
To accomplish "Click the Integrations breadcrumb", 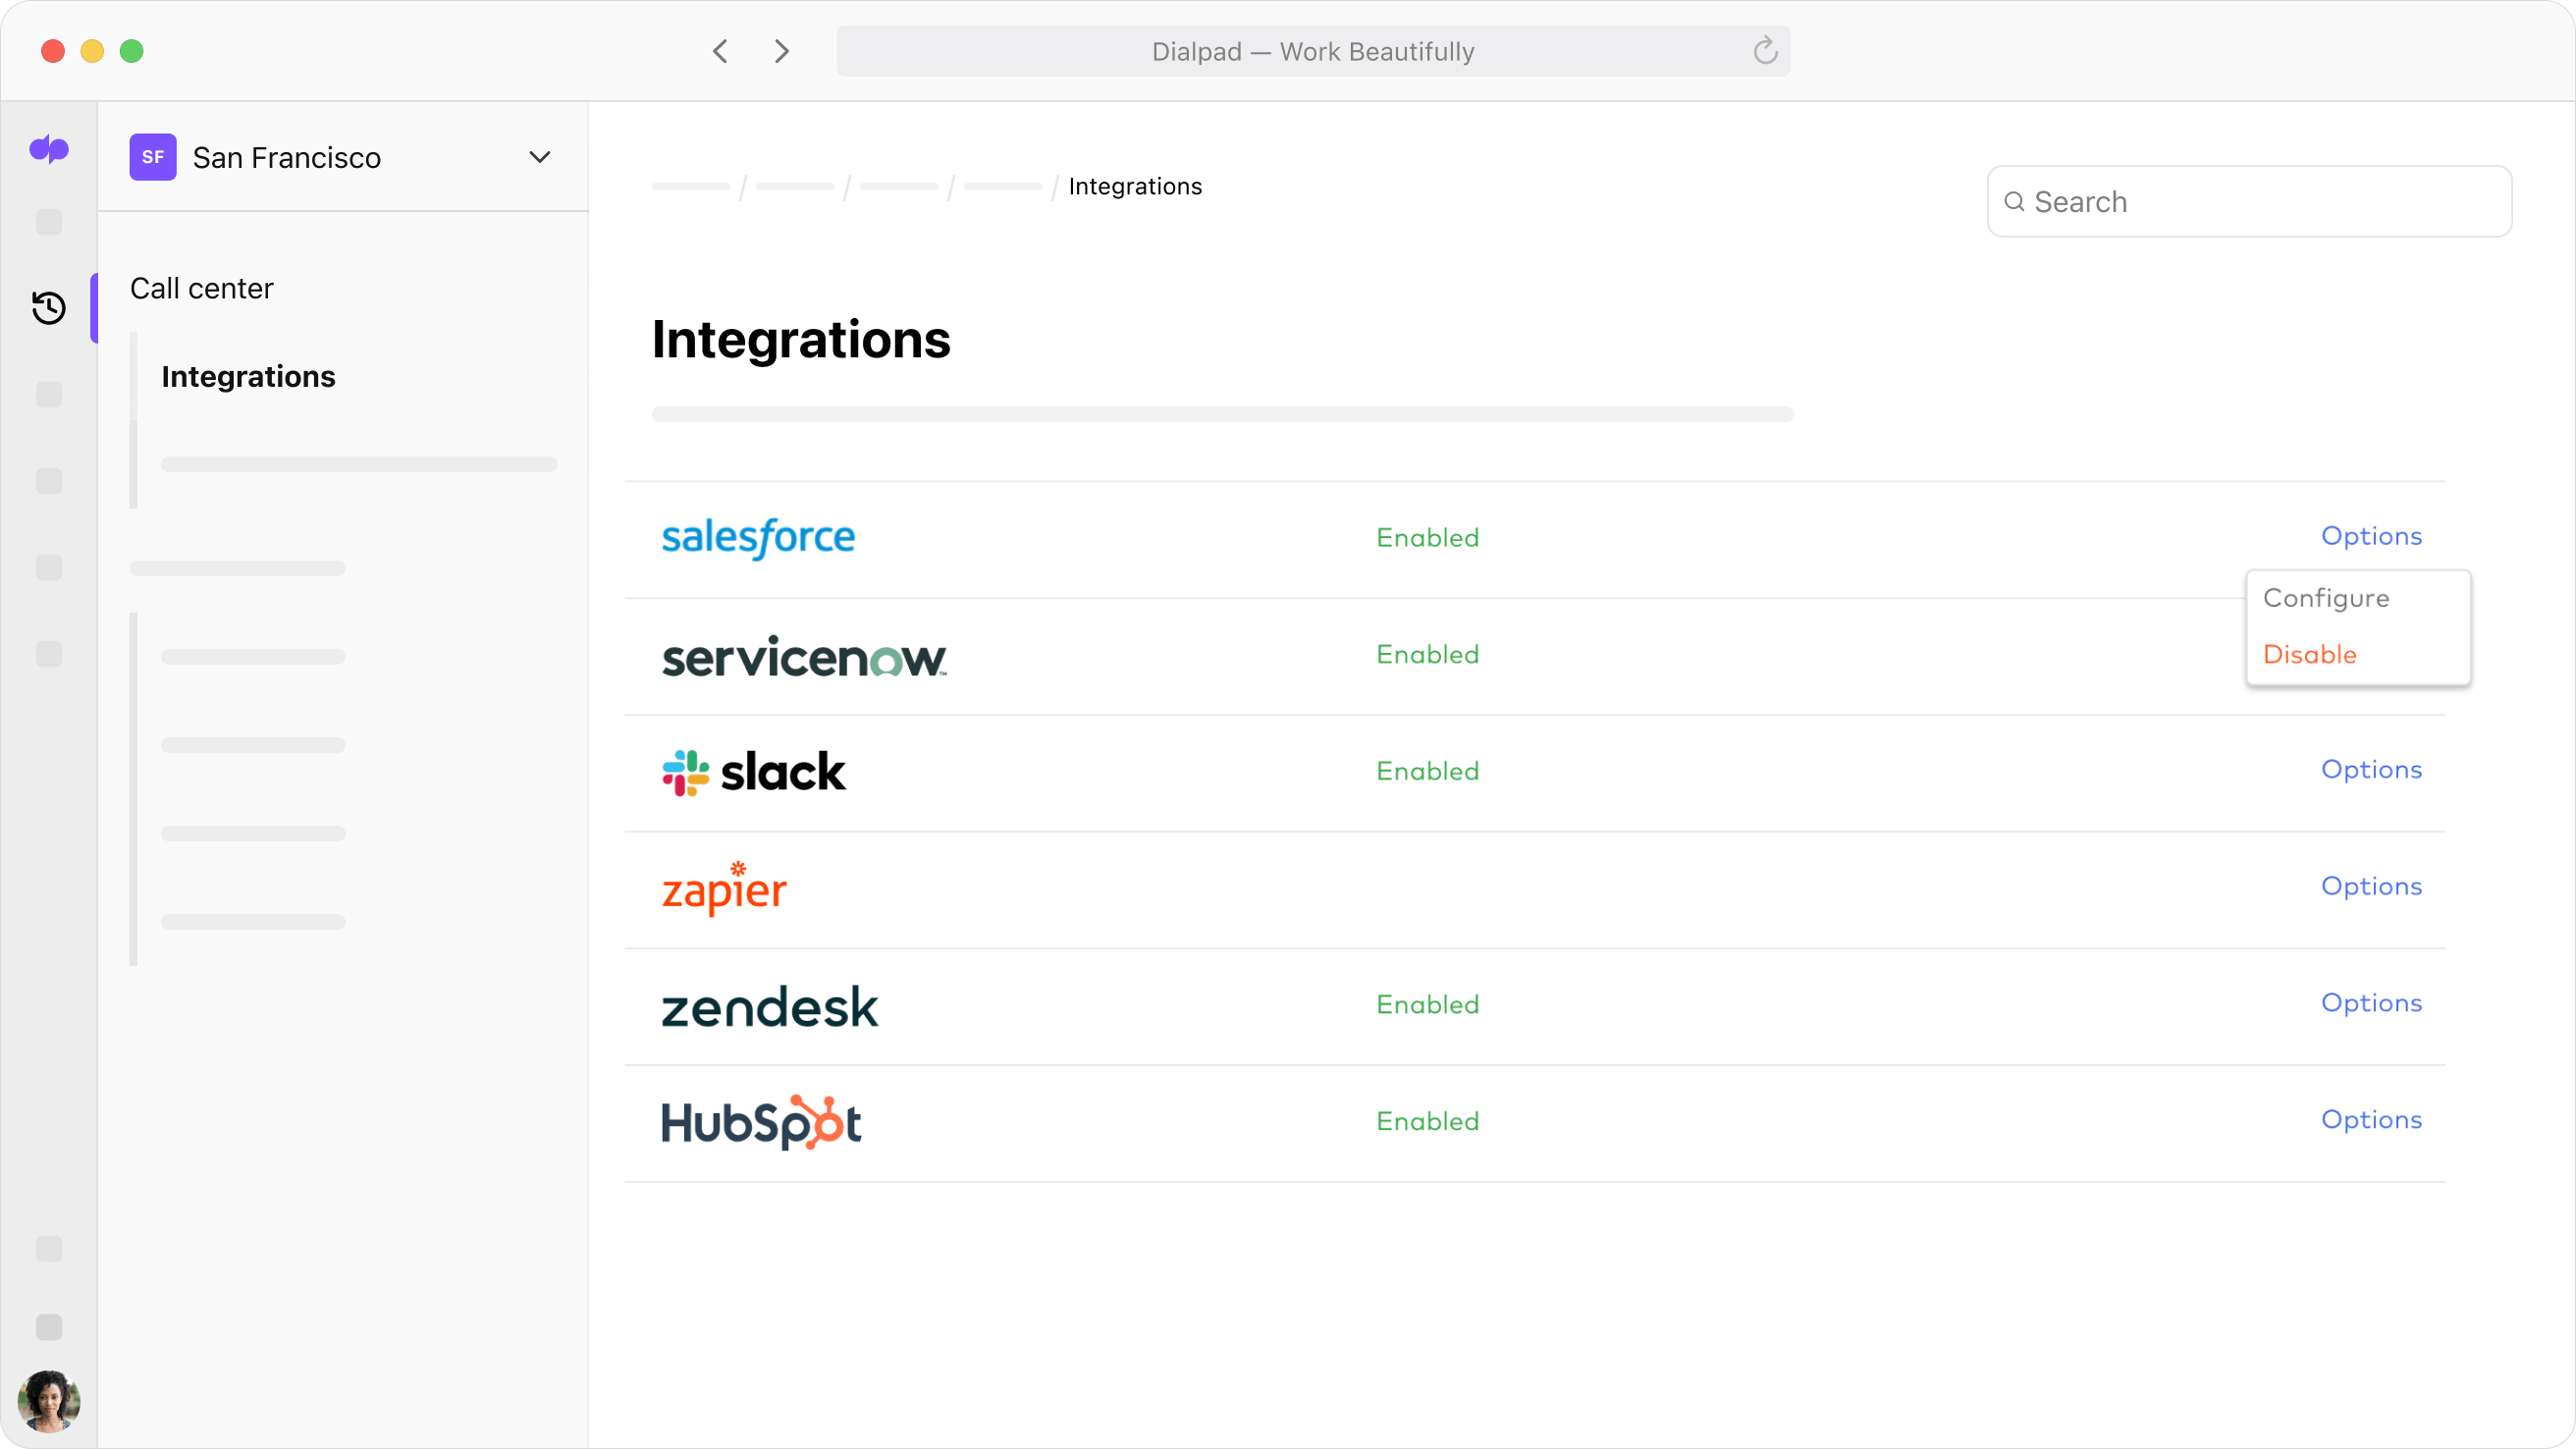I will [1135, 187].
